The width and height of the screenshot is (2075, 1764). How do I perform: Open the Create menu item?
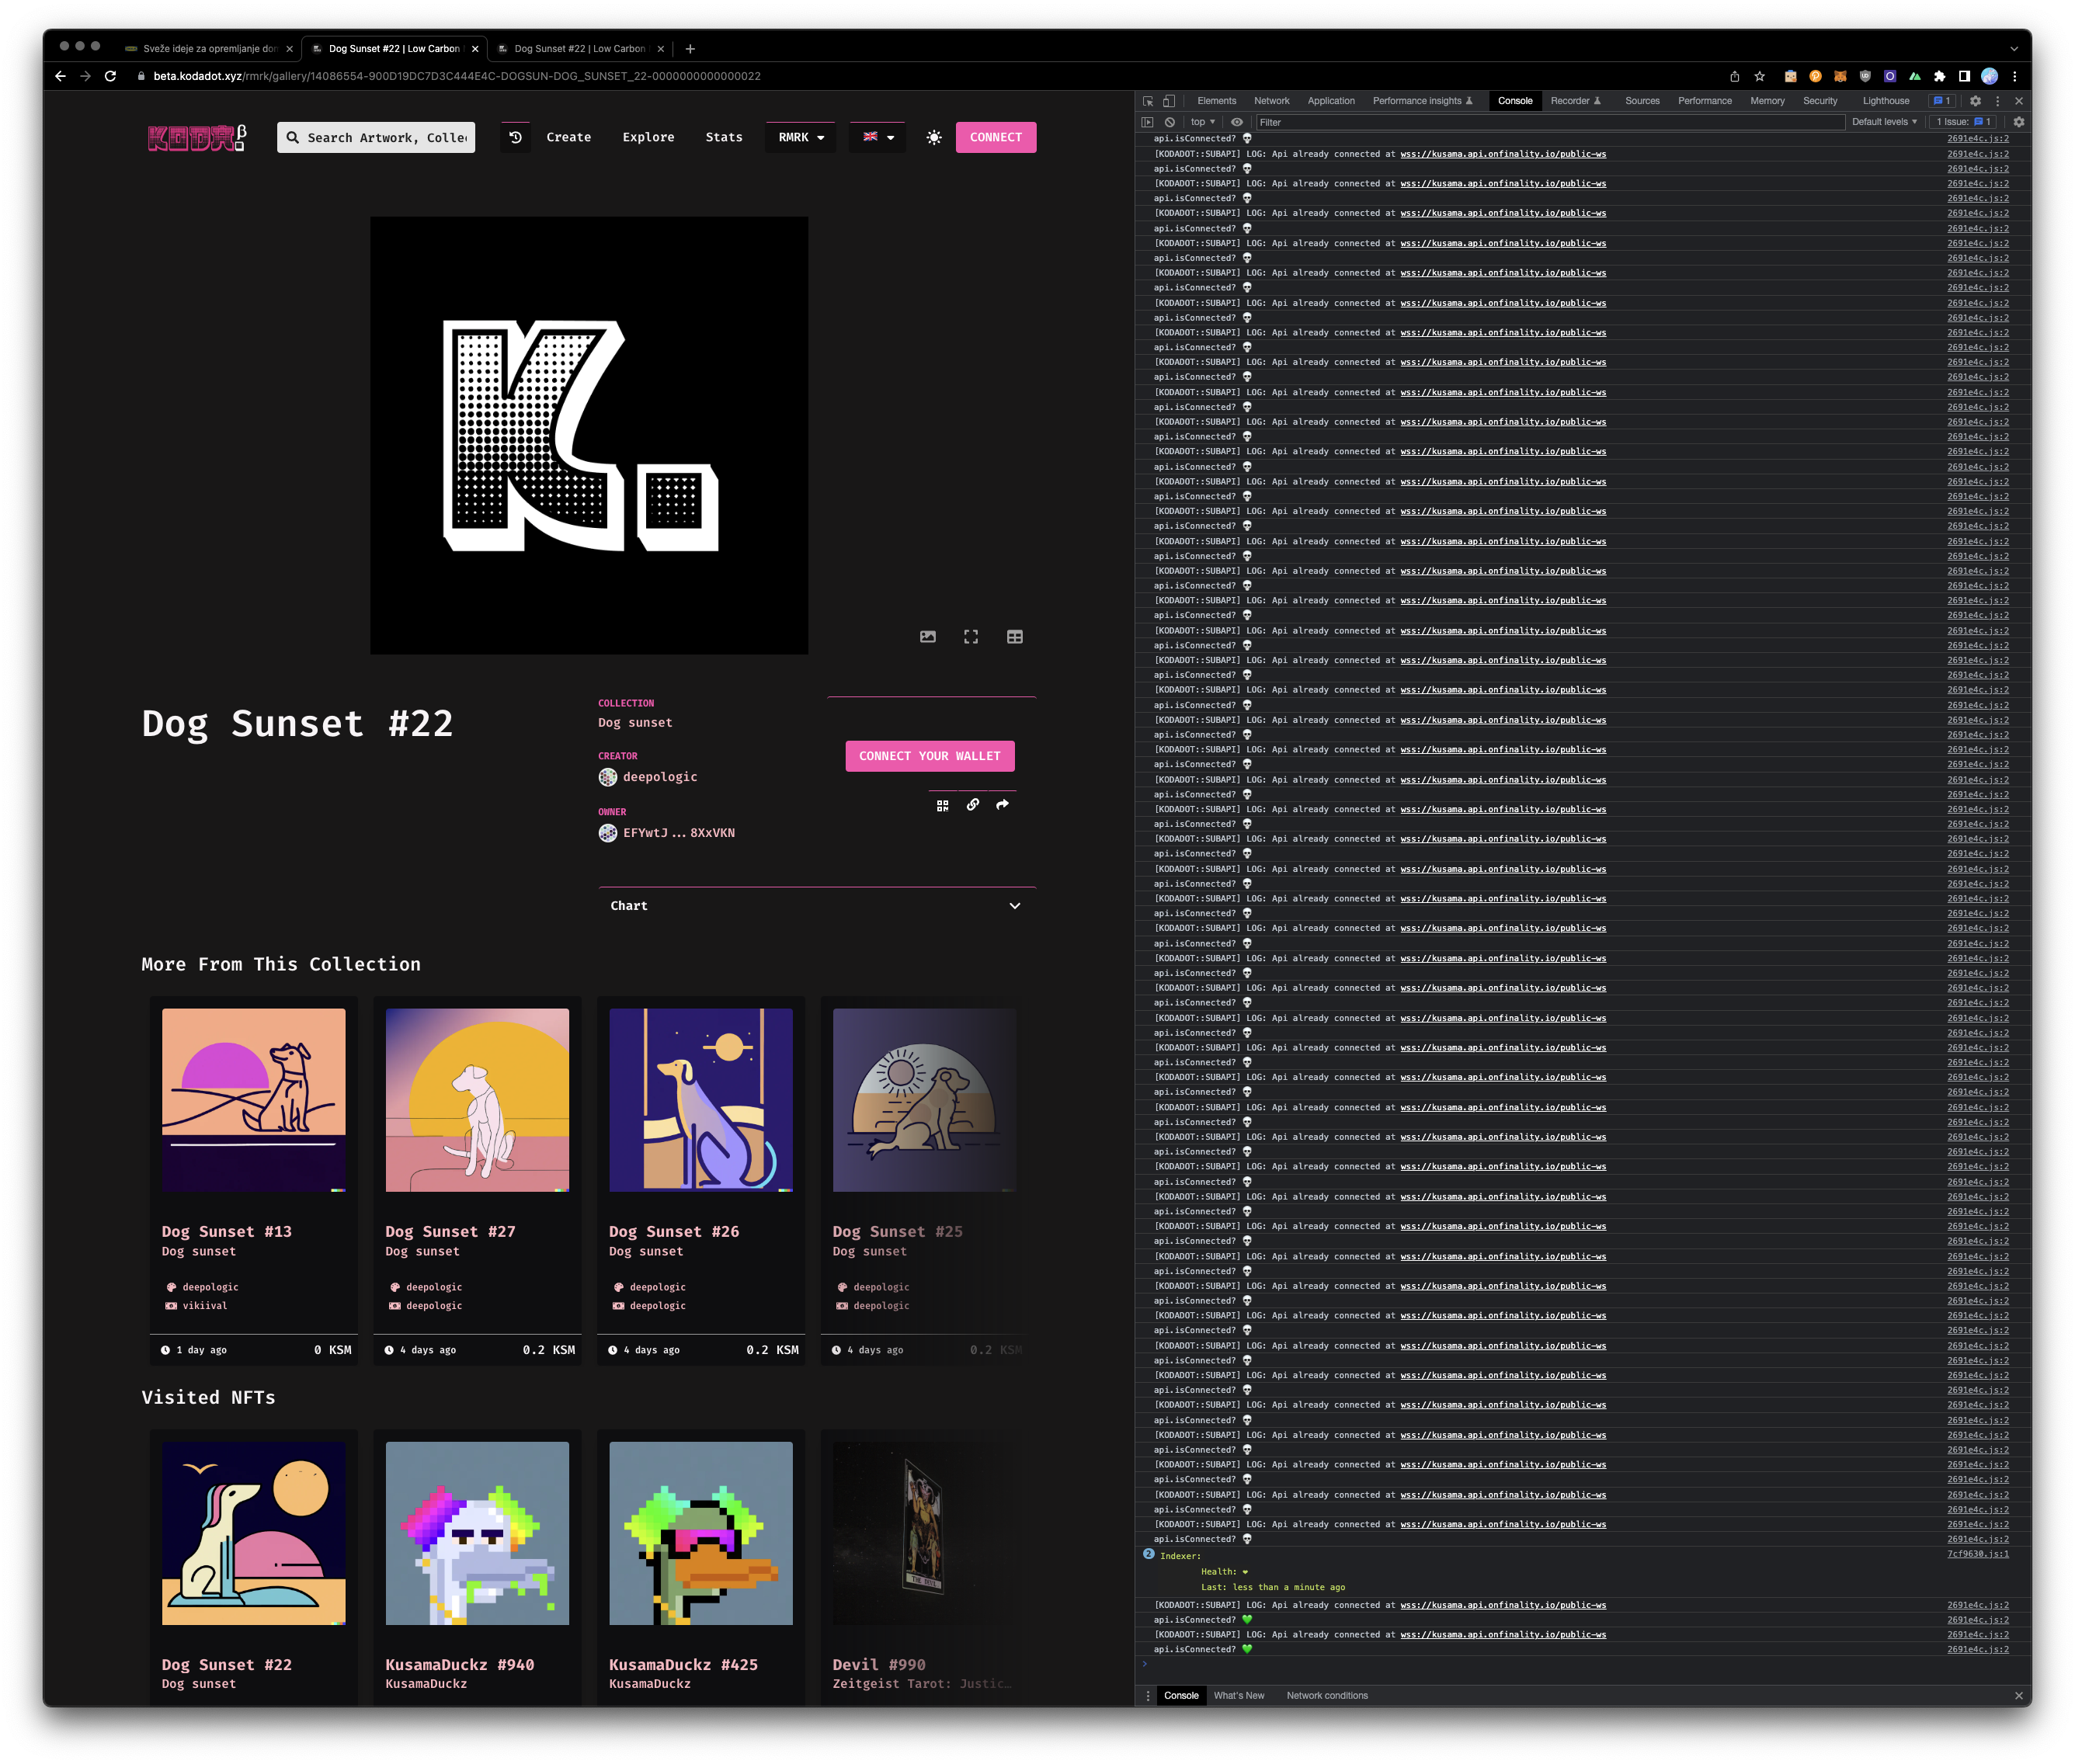pyautogui.click(x=568, y=137)
